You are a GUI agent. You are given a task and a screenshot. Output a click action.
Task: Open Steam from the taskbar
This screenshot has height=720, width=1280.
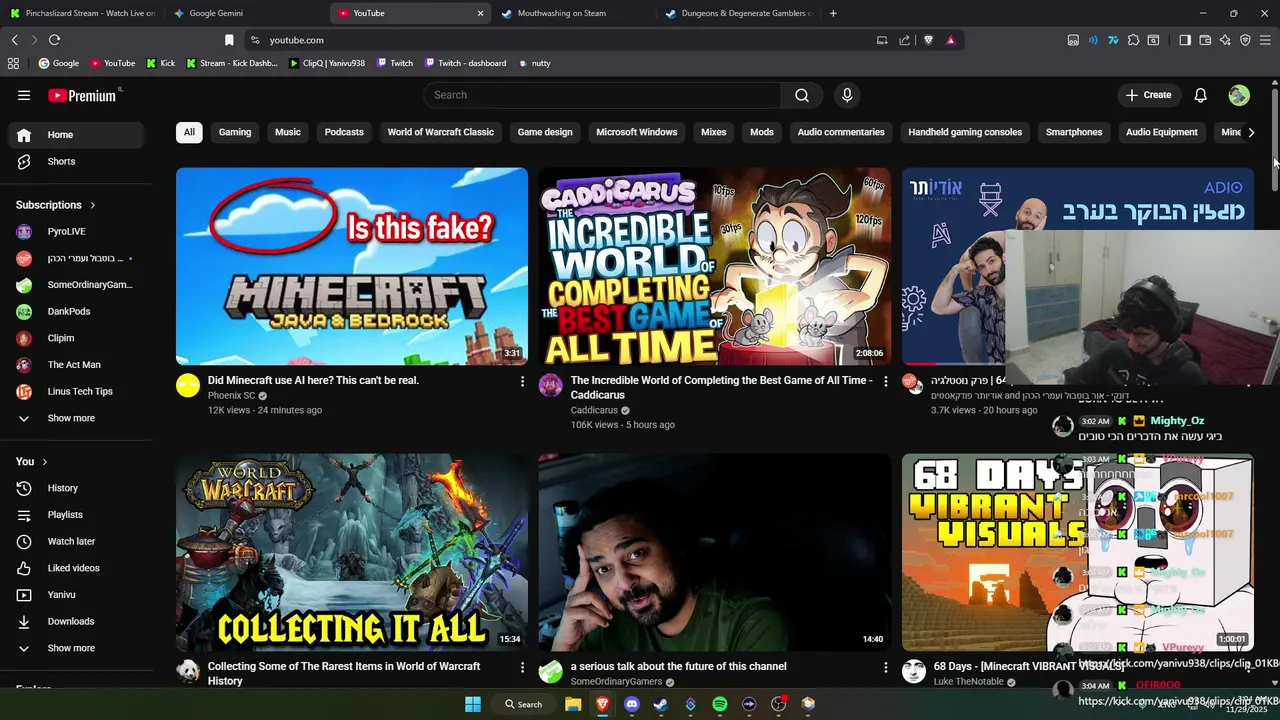660,704
